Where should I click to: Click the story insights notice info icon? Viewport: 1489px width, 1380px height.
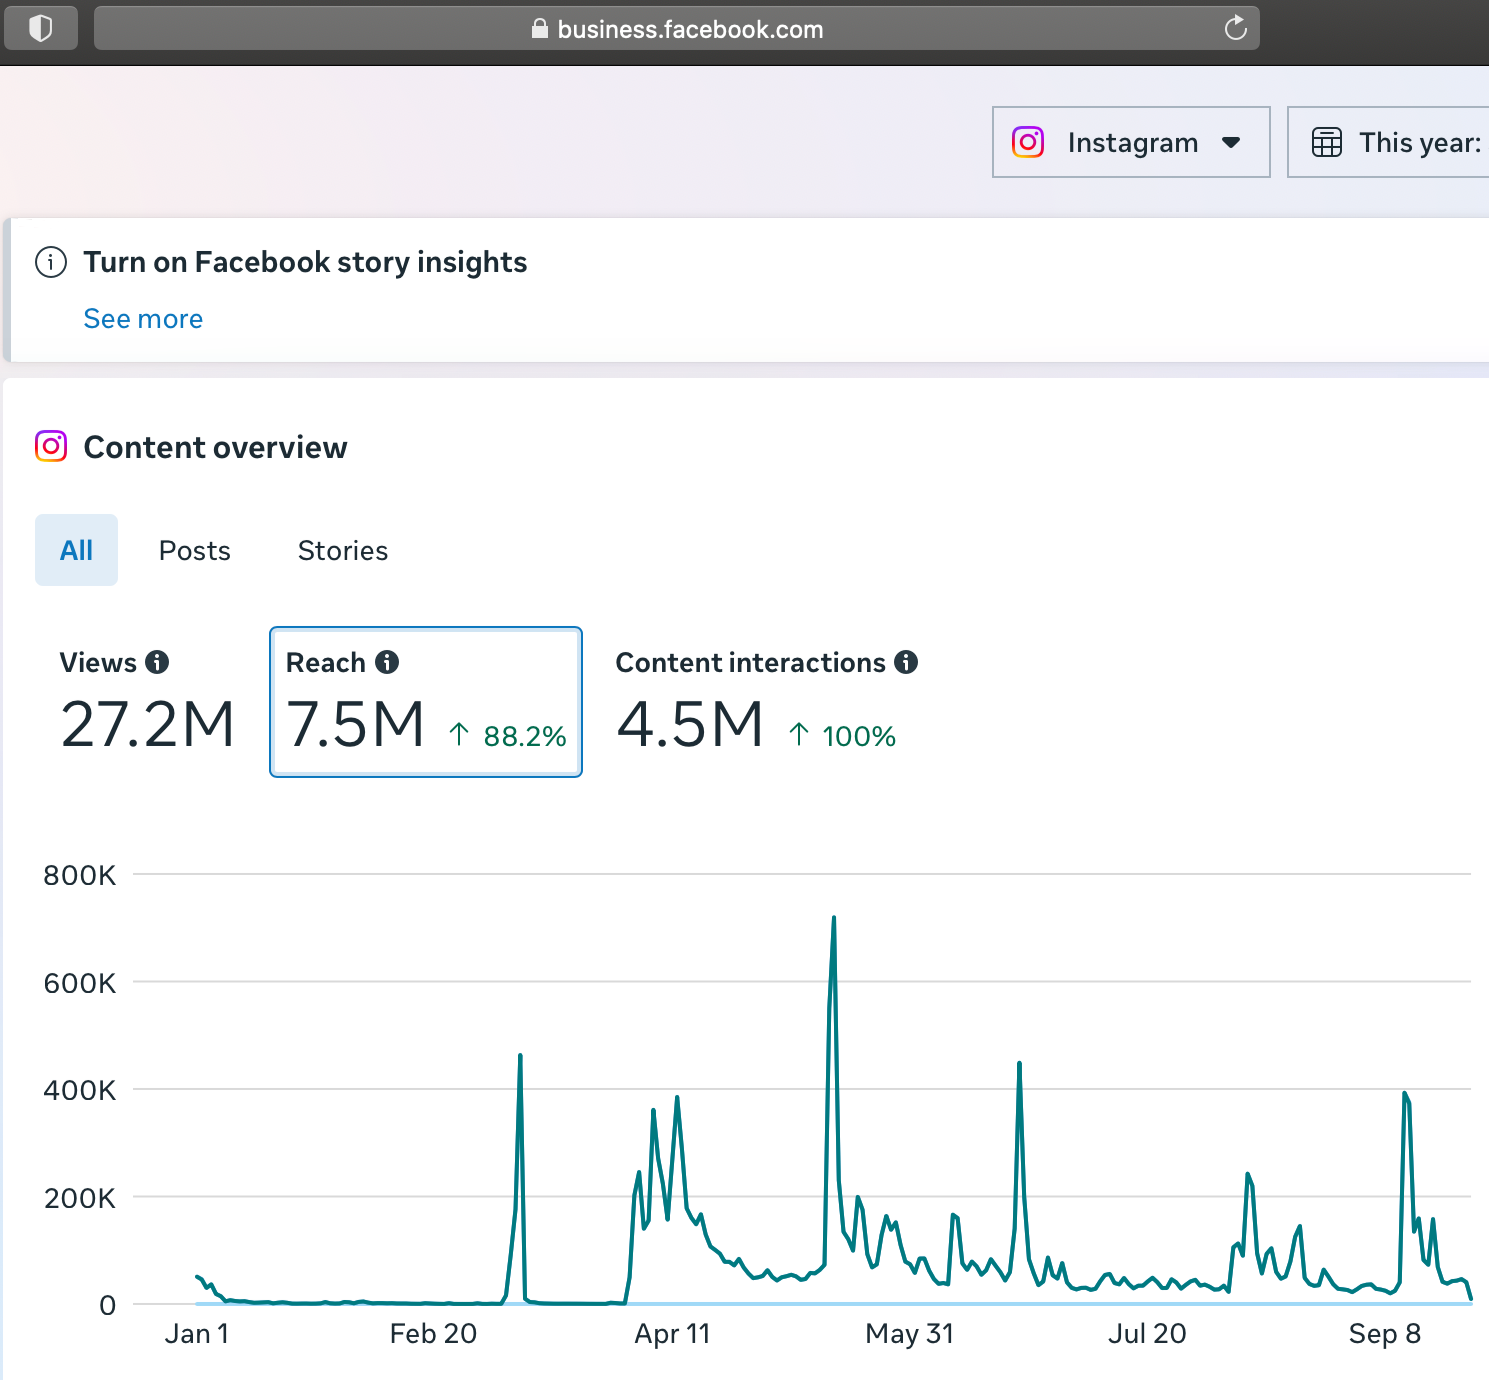tap(51, 262)
